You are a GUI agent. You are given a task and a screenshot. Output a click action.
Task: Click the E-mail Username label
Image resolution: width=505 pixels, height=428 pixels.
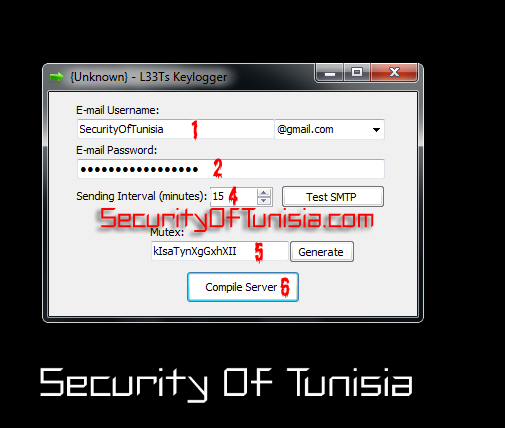pos(117,110)
